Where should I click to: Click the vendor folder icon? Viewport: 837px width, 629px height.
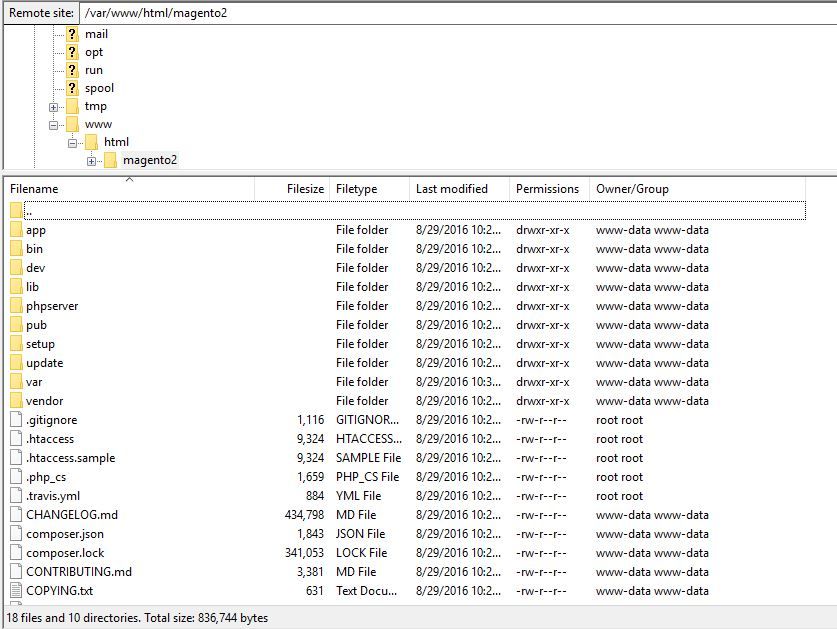tap(16, 401)
